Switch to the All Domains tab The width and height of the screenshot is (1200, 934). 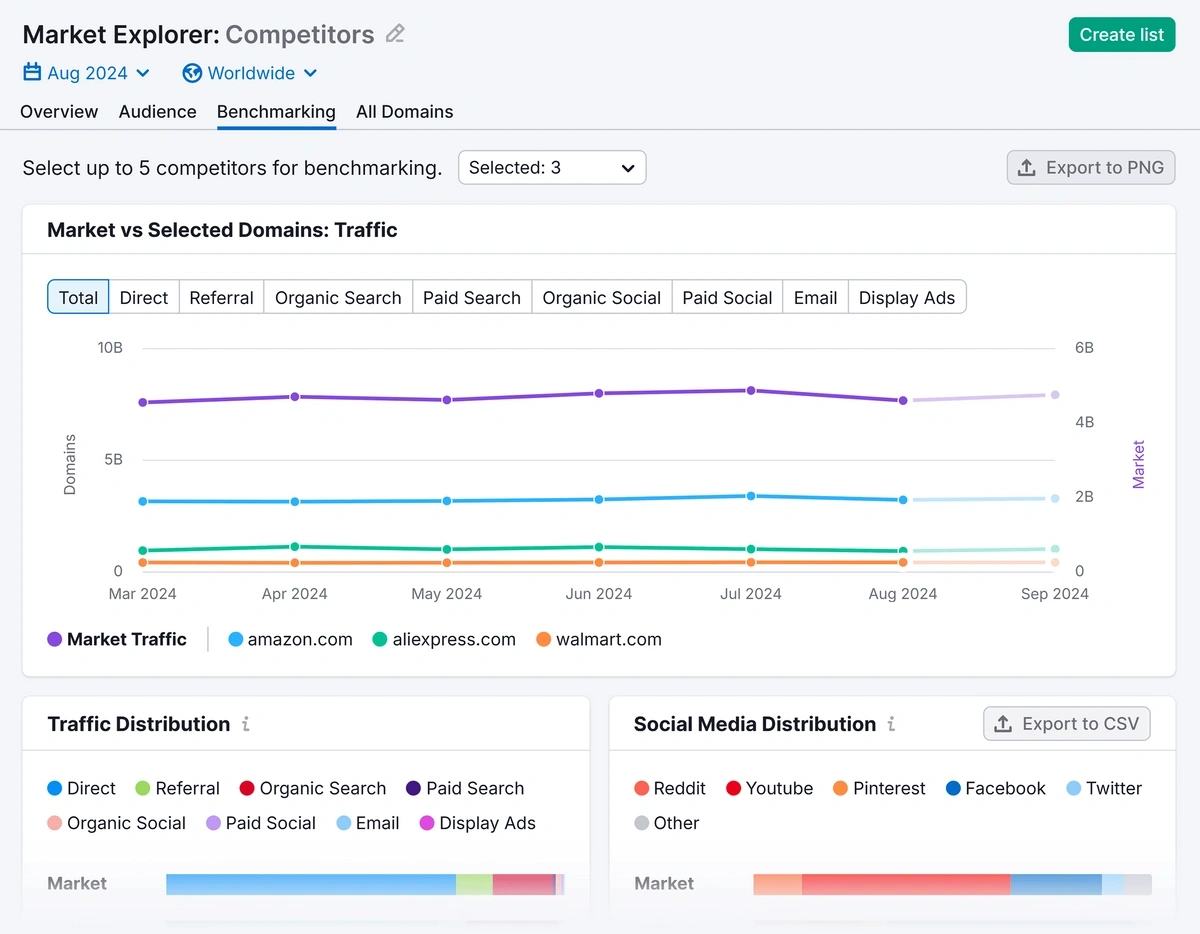404,112
